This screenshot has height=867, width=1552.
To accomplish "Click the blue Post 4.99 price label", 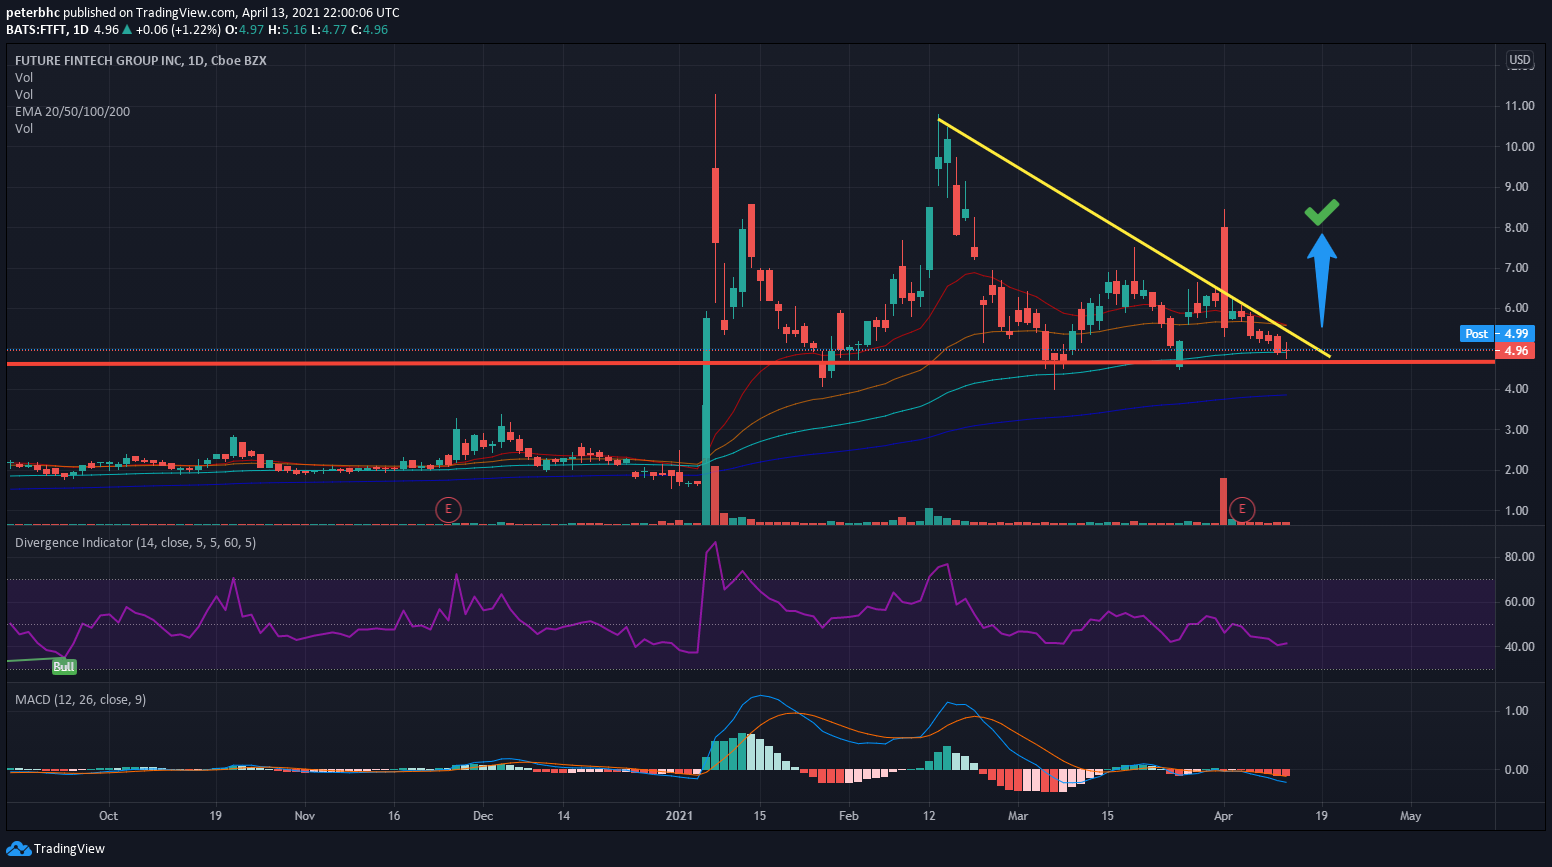I will (x=1496, y=334).
